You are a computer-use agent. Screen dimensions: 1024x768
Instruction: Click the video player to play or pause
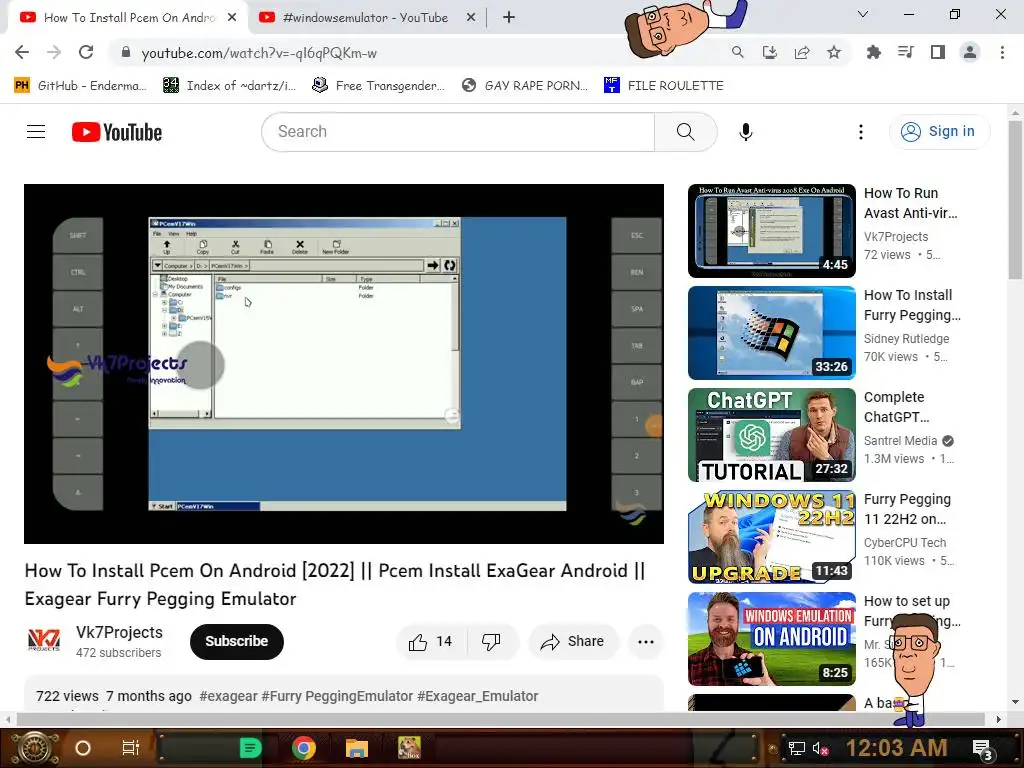point(344,364)
